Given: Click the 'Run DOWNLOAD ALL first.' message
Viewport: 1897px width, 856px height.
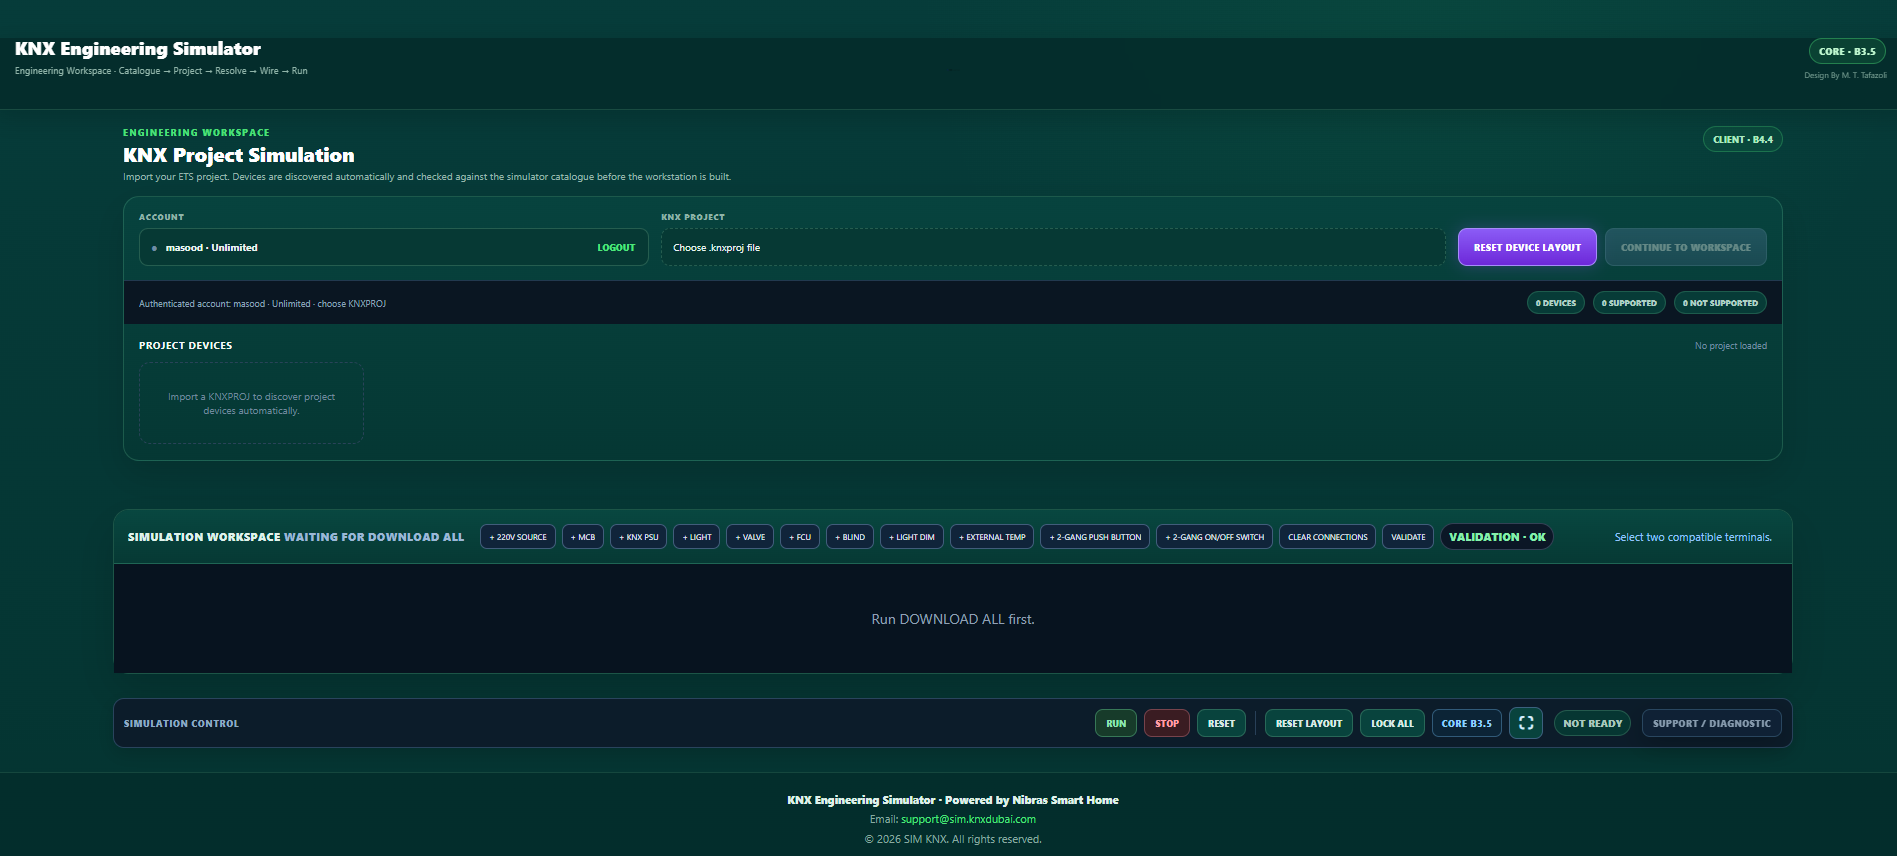Looking at the screenshot, I should [x=953, y=619].
